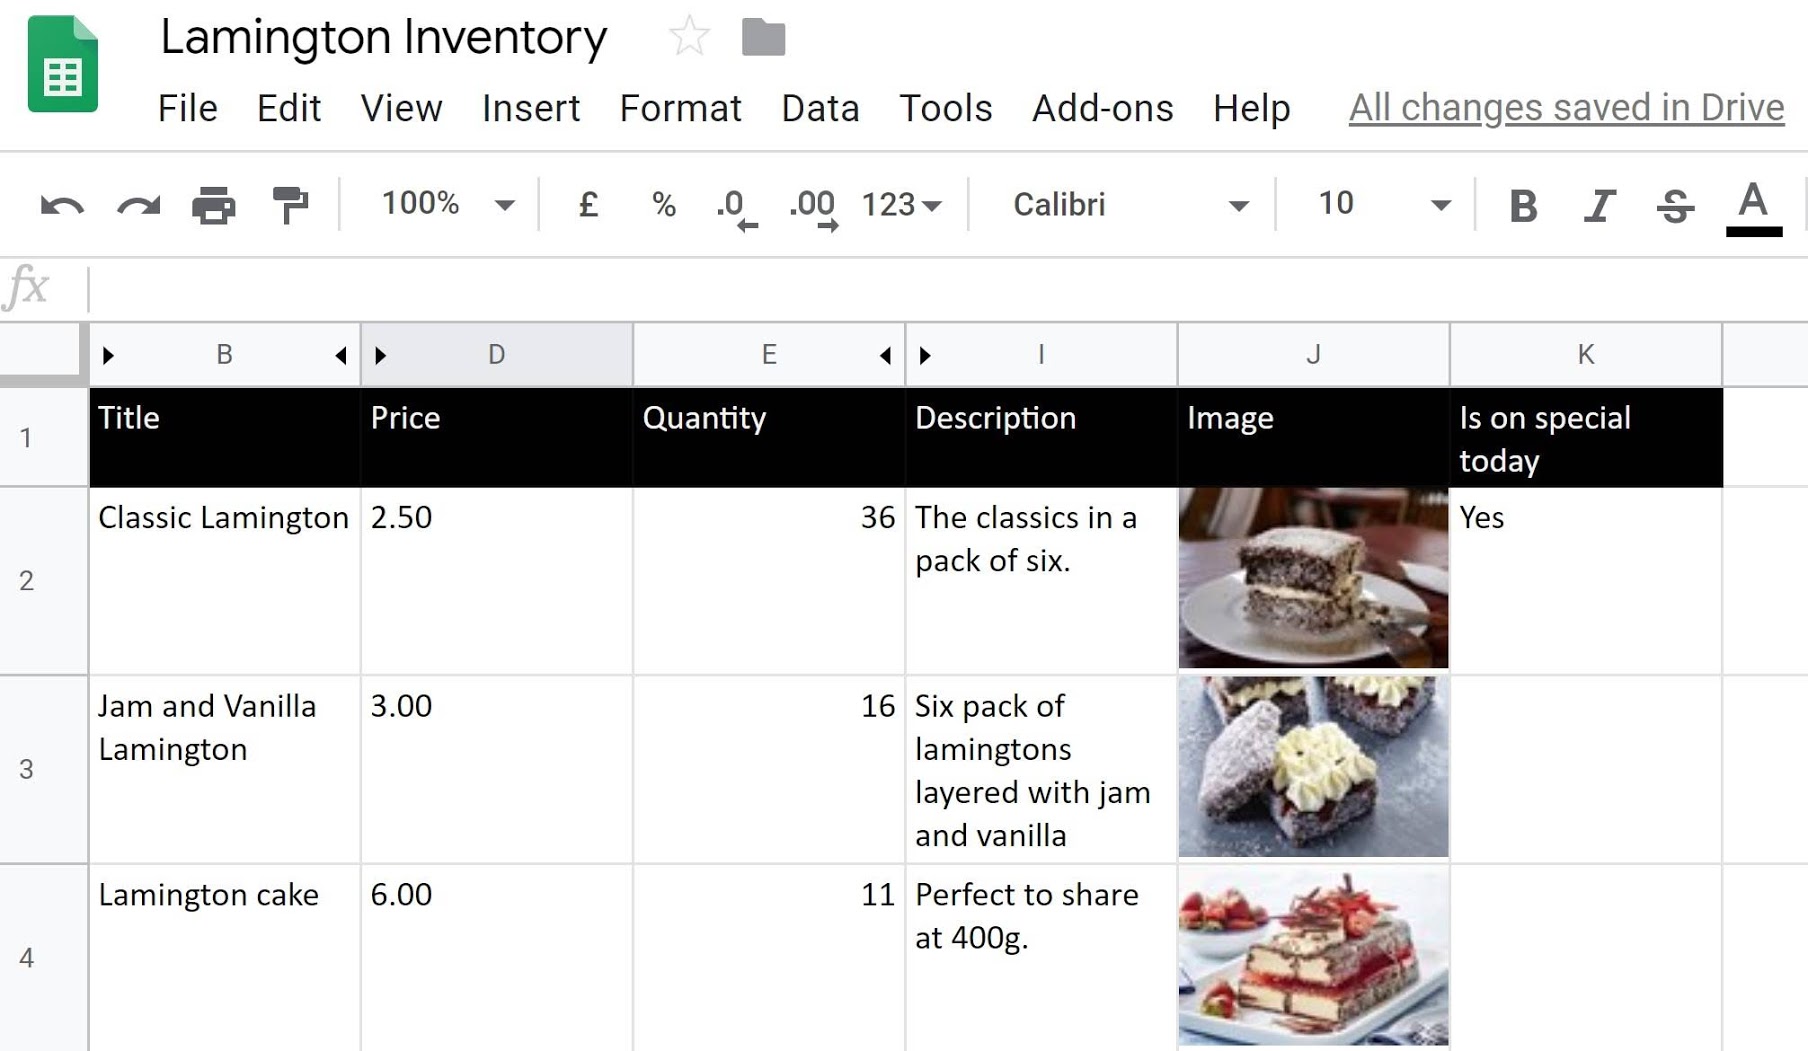1808x1051 pixels.
Task: Open the Add-ons menu
Action: pos(1102,108)
